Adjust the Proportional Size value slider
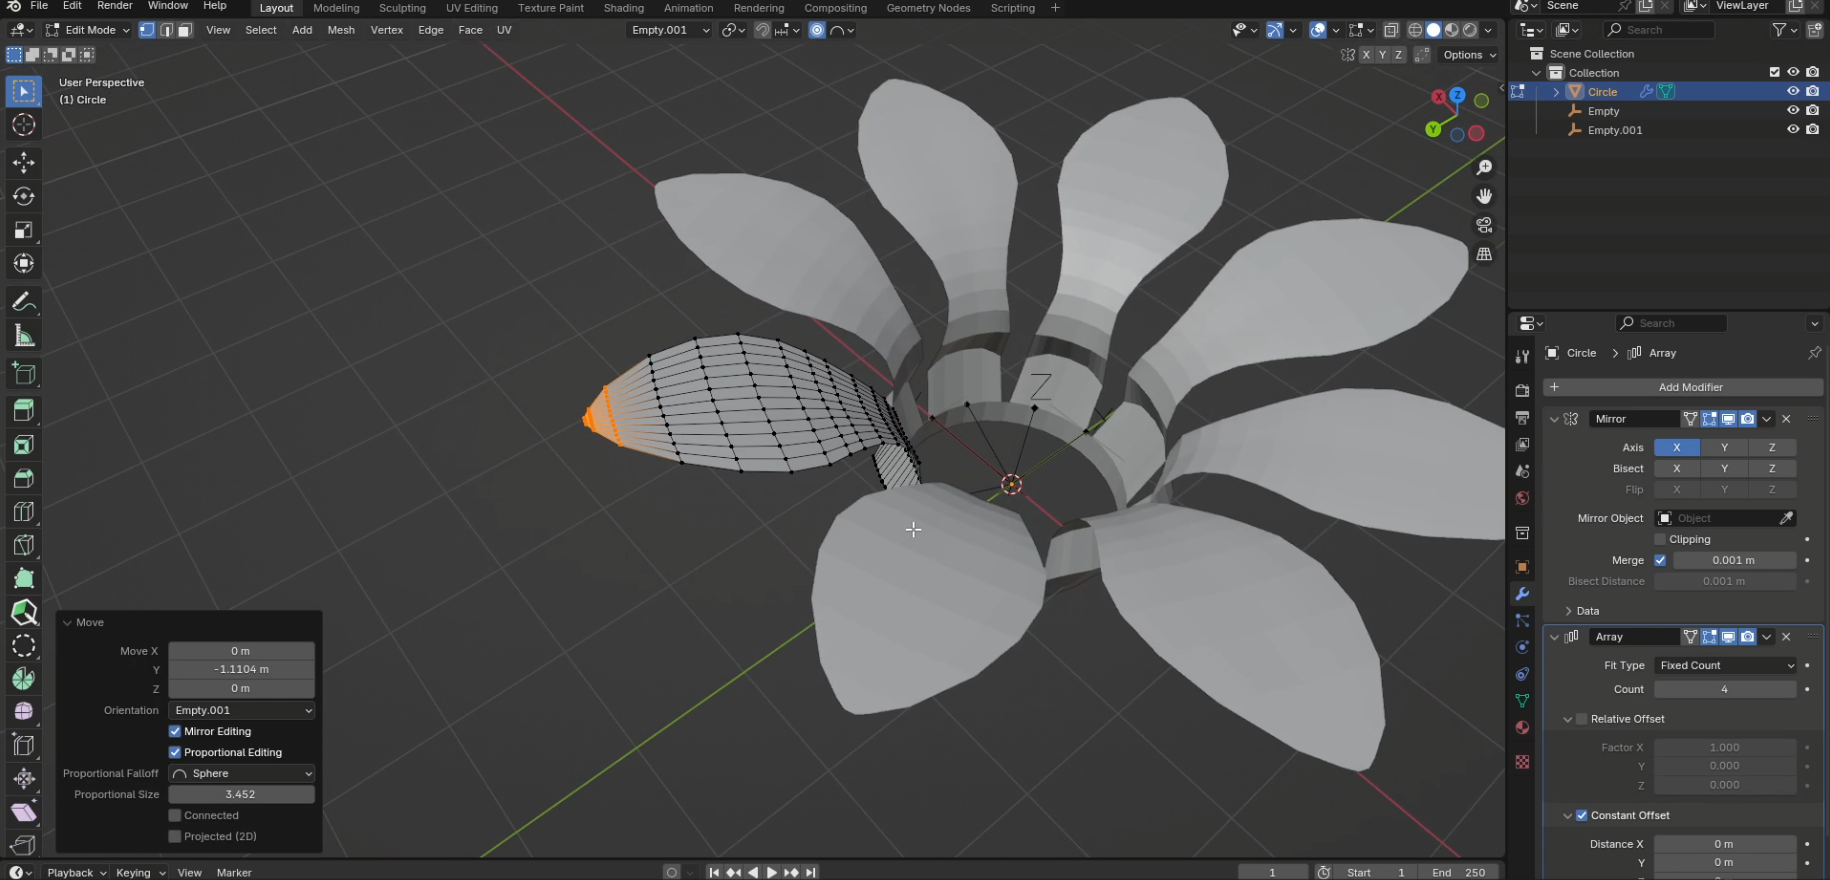Image resolution: width=1830 pixels, height=880 pixels. [241, 794]
